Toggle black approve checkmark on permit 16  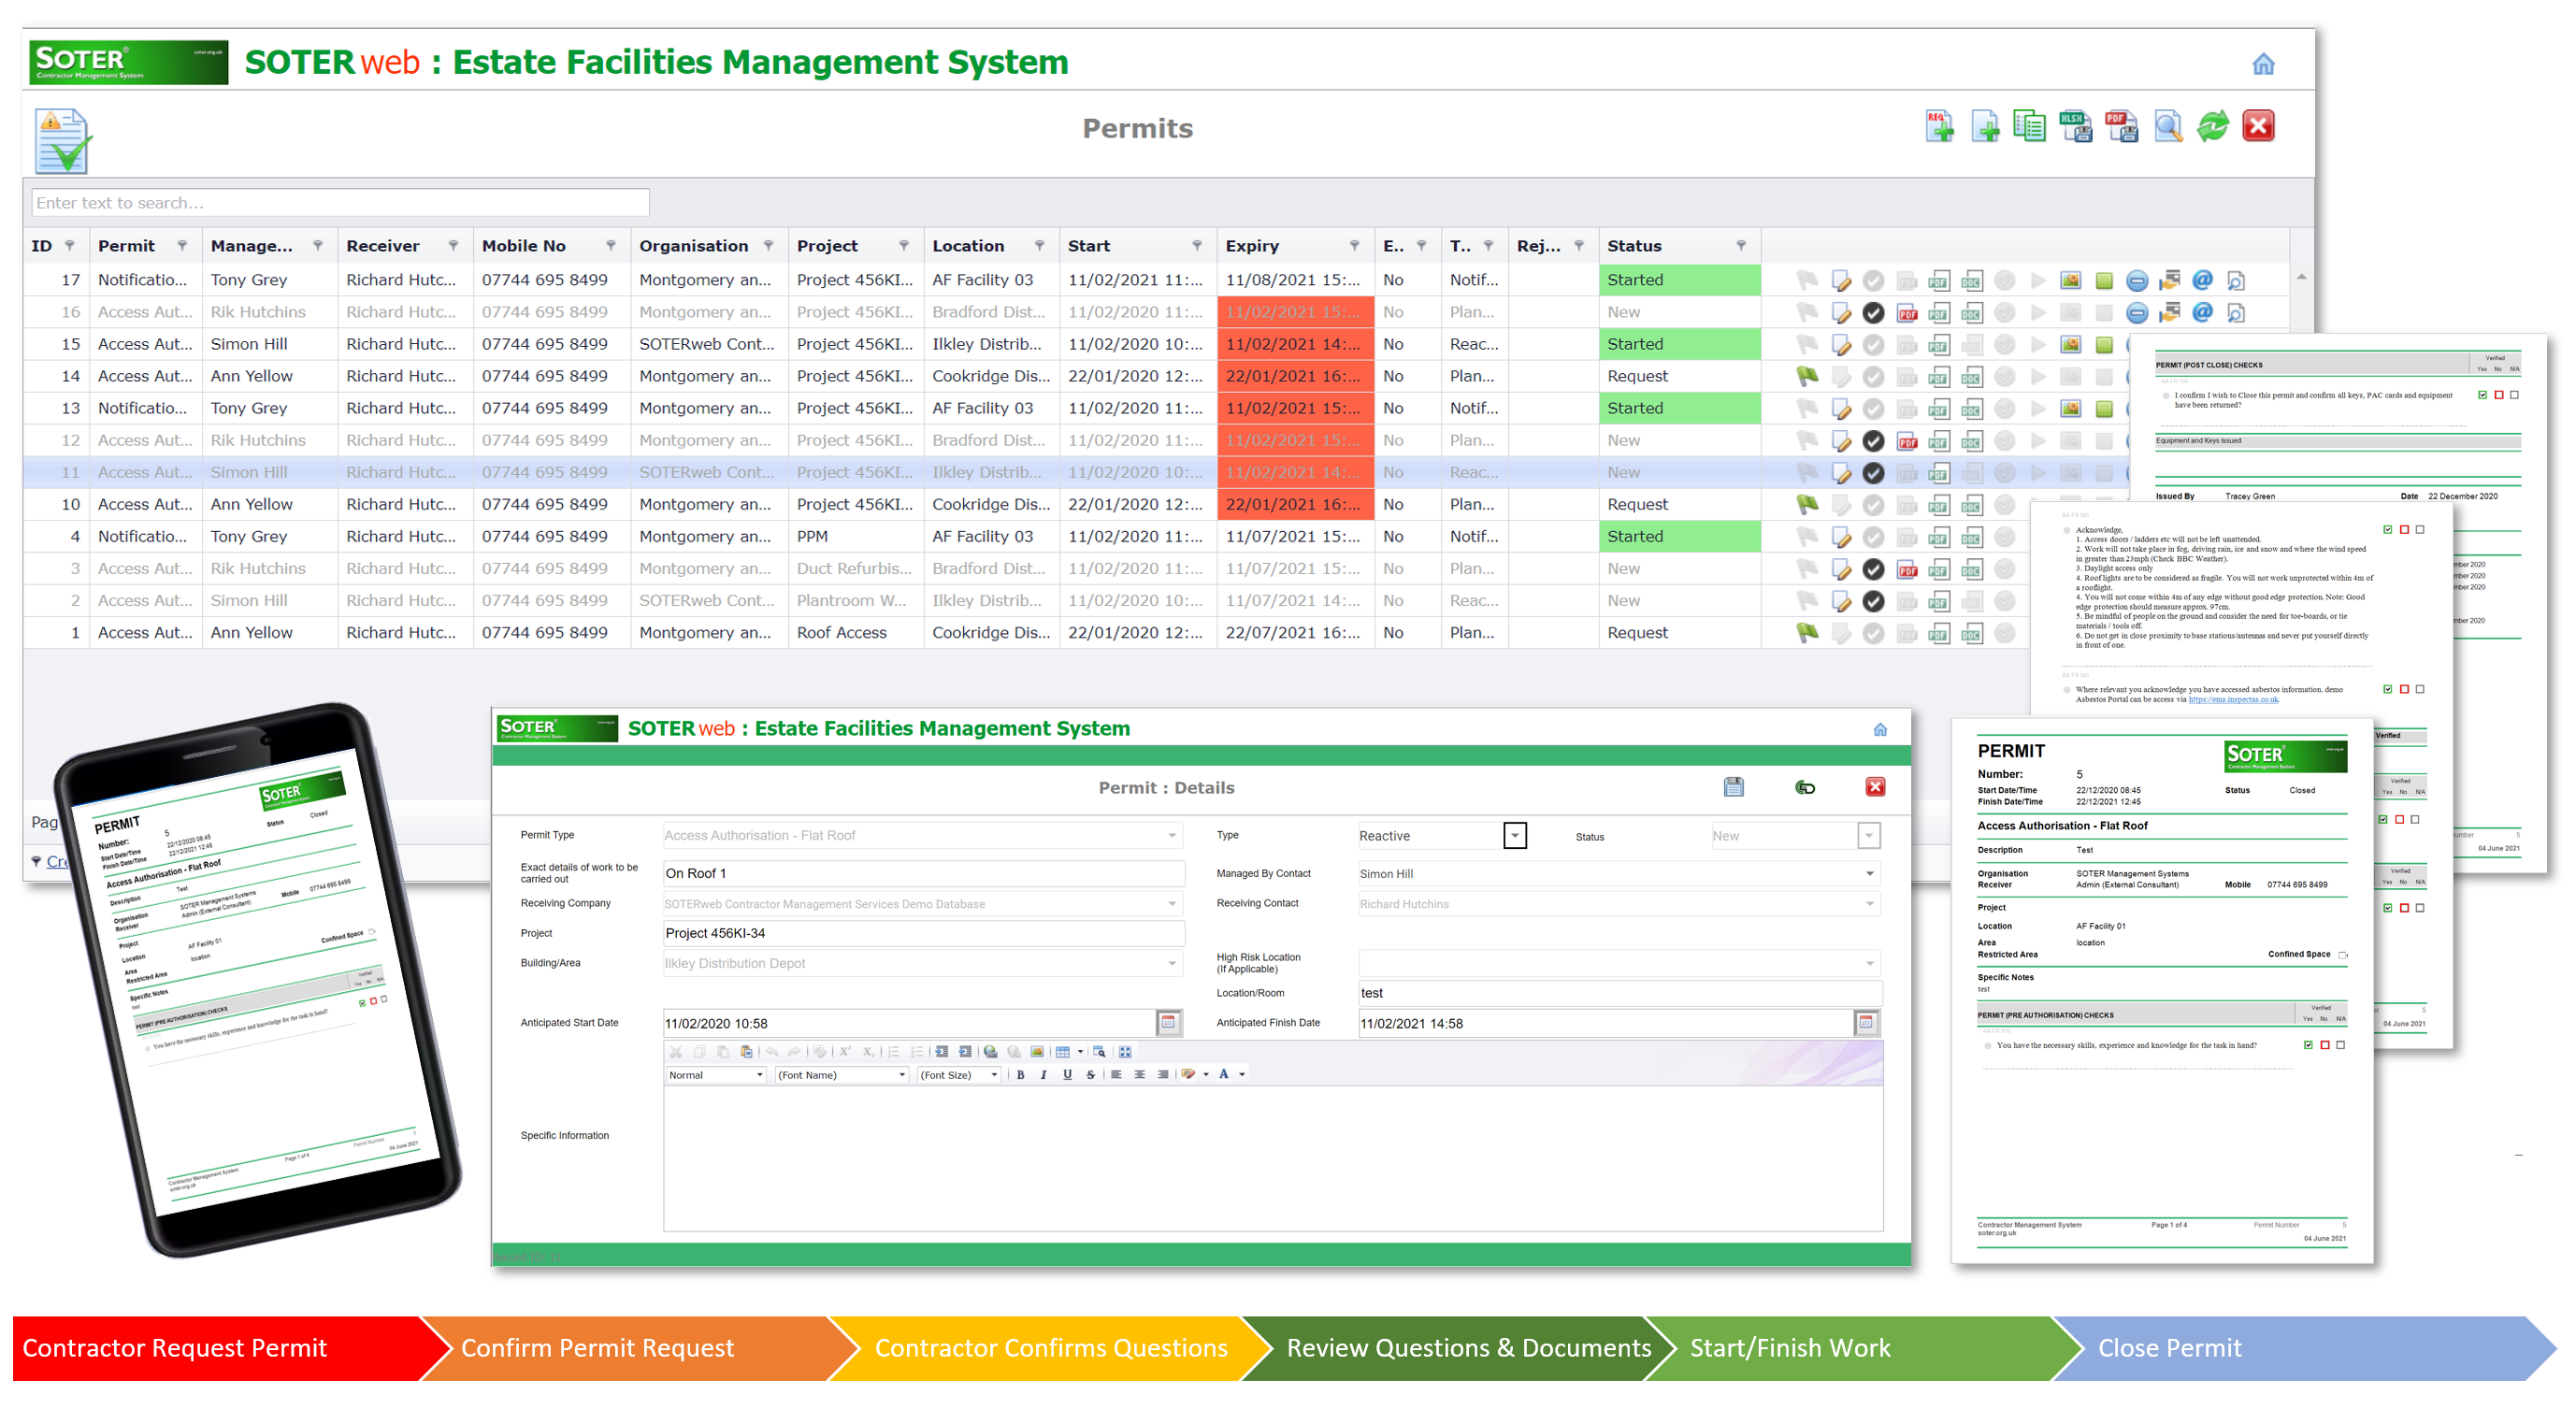(1873, 313)
